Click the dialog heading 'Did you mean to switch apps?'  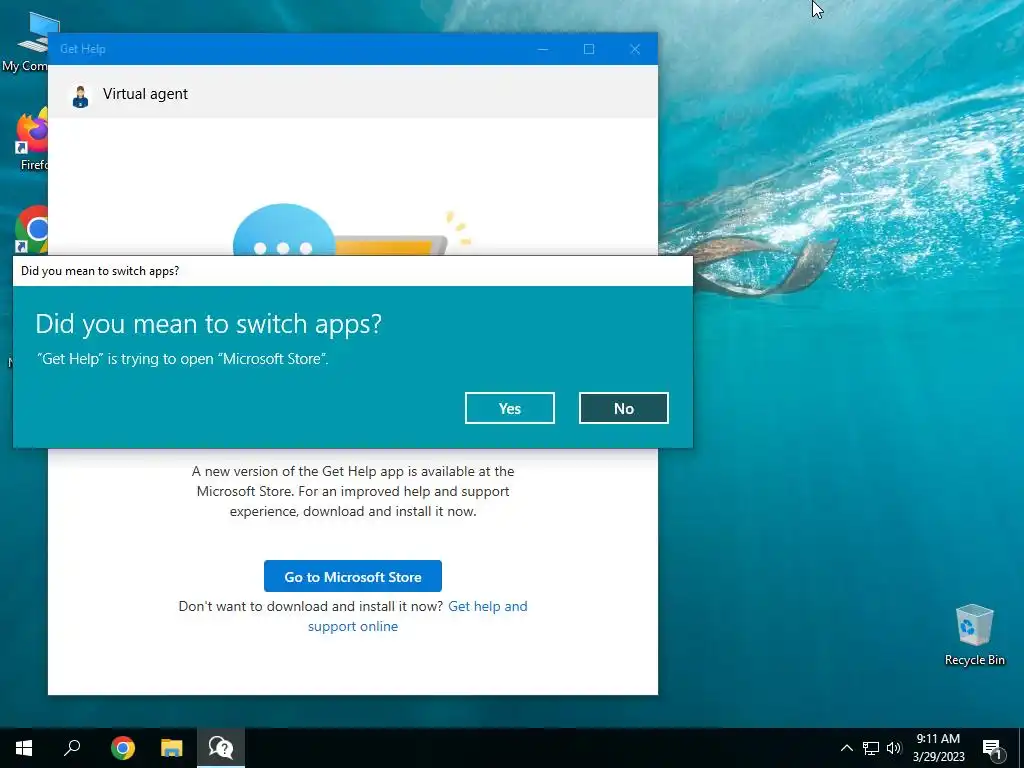(x=208, y=324)
